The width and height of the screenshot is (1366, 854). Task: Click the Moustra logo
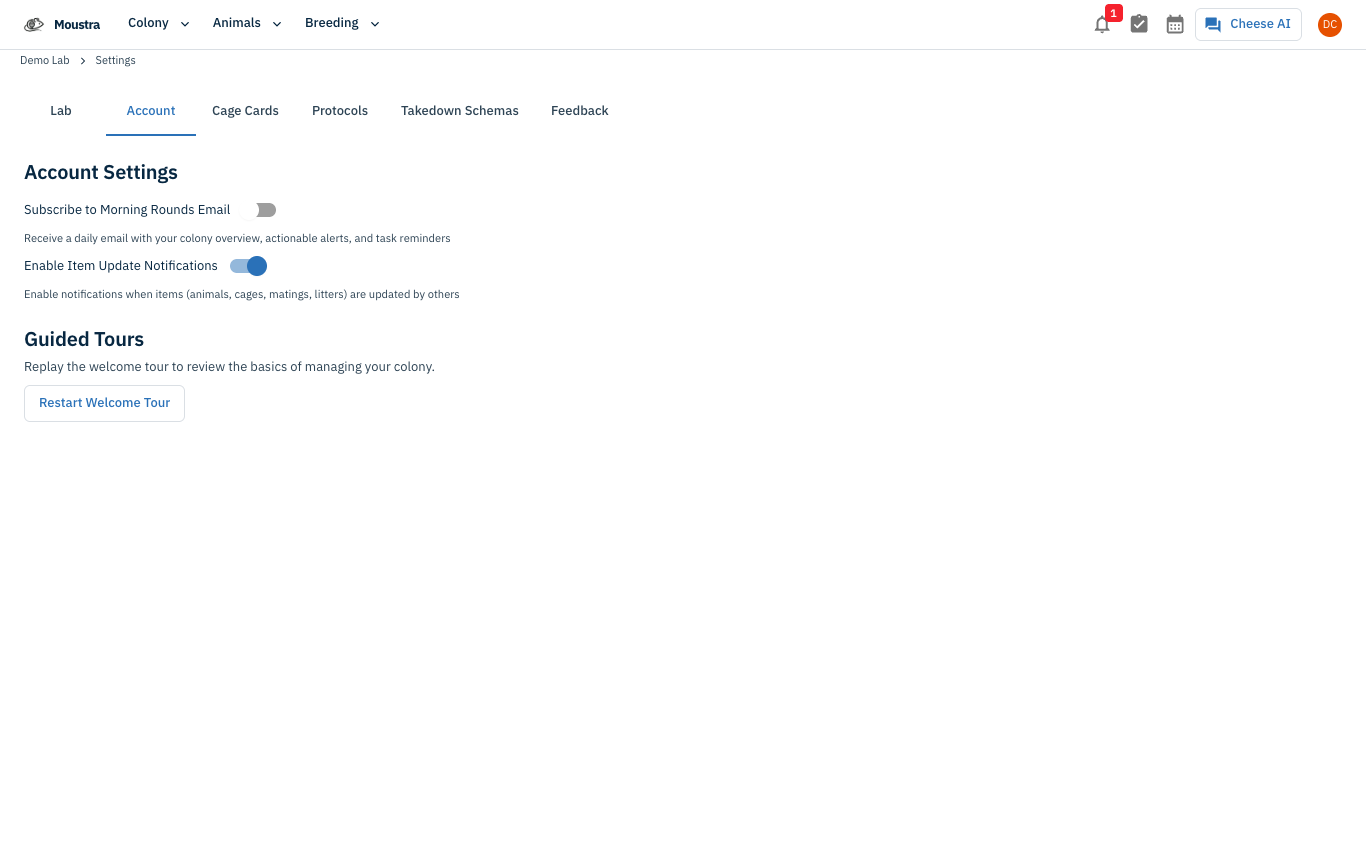62,24
